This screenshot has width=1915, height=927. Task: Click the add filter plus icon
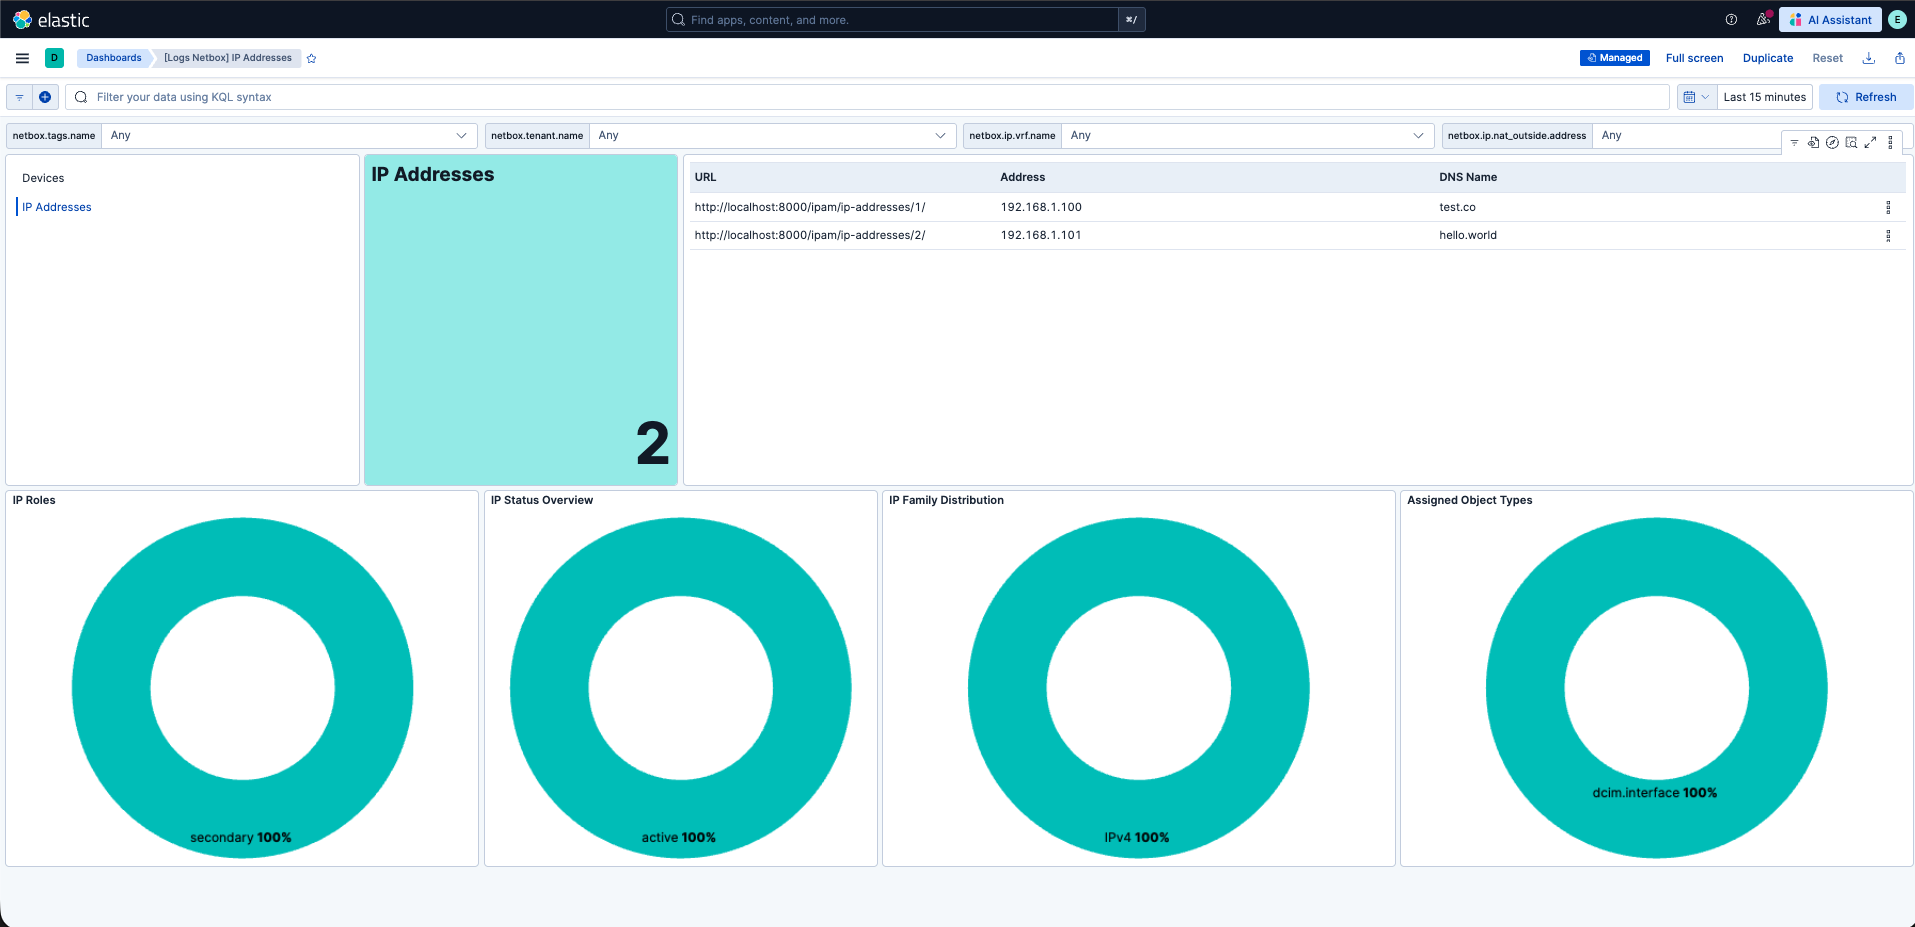click(x=45, y=97)
